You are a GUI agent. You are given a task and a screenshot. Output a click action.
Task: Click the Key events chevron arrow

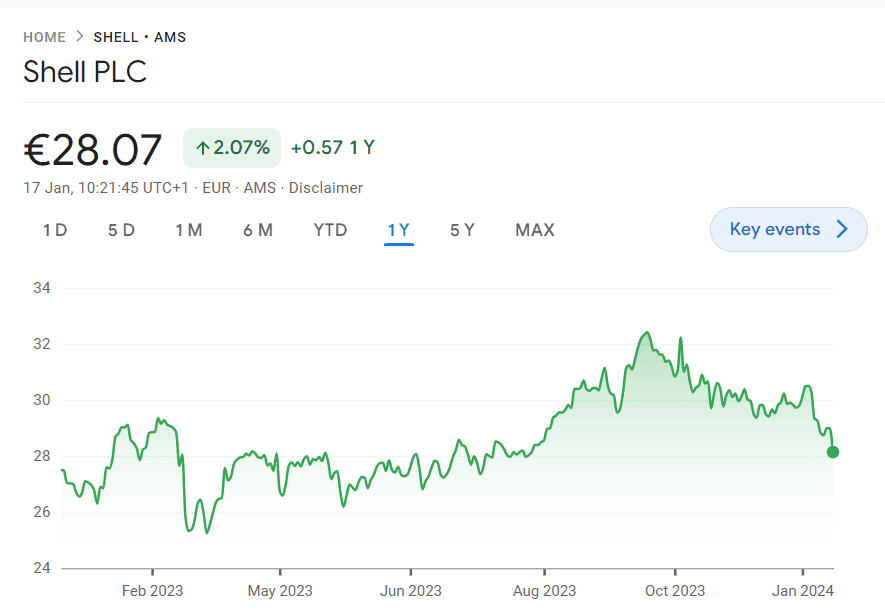coord(842,230)
